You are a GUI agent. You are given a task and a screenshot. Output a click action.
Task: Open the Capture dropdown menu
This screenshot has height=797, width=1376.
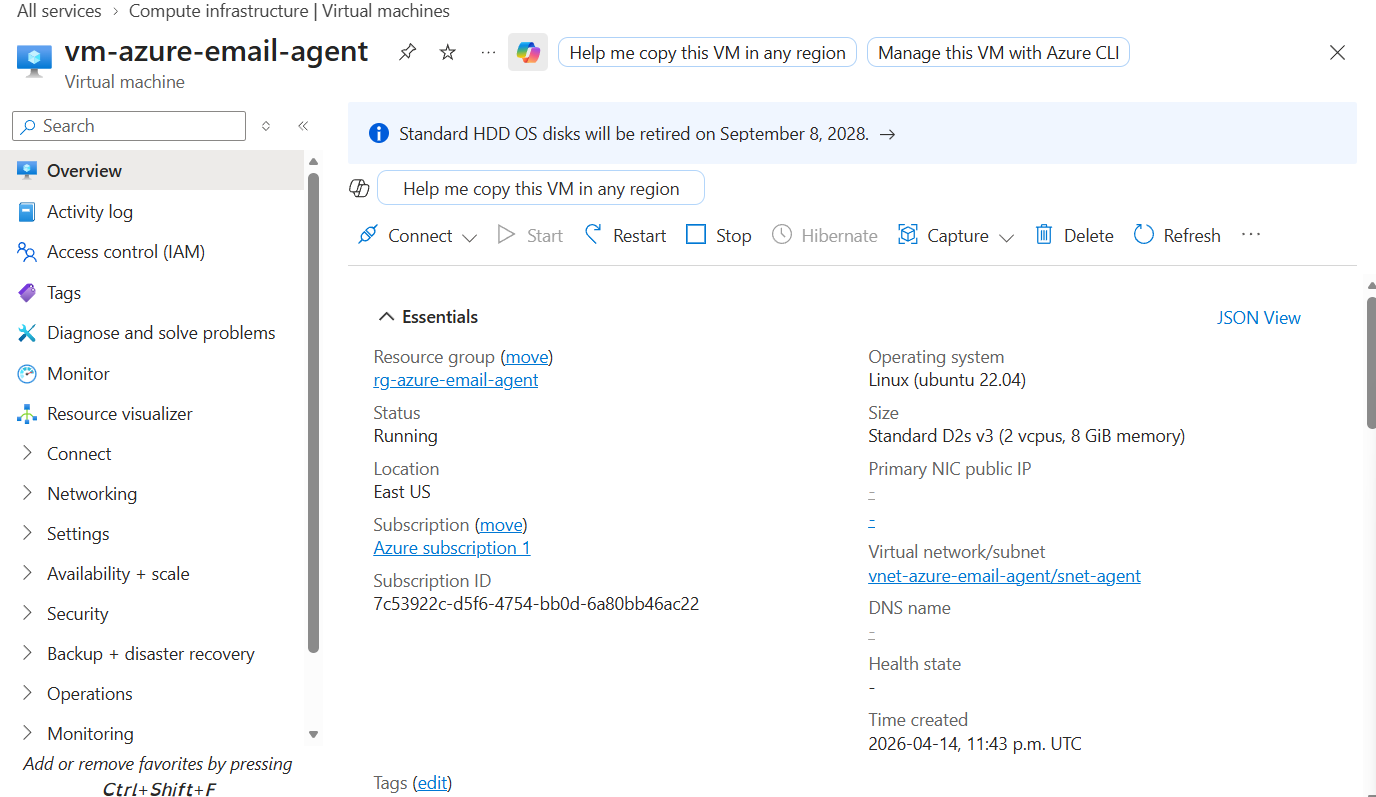956,236
